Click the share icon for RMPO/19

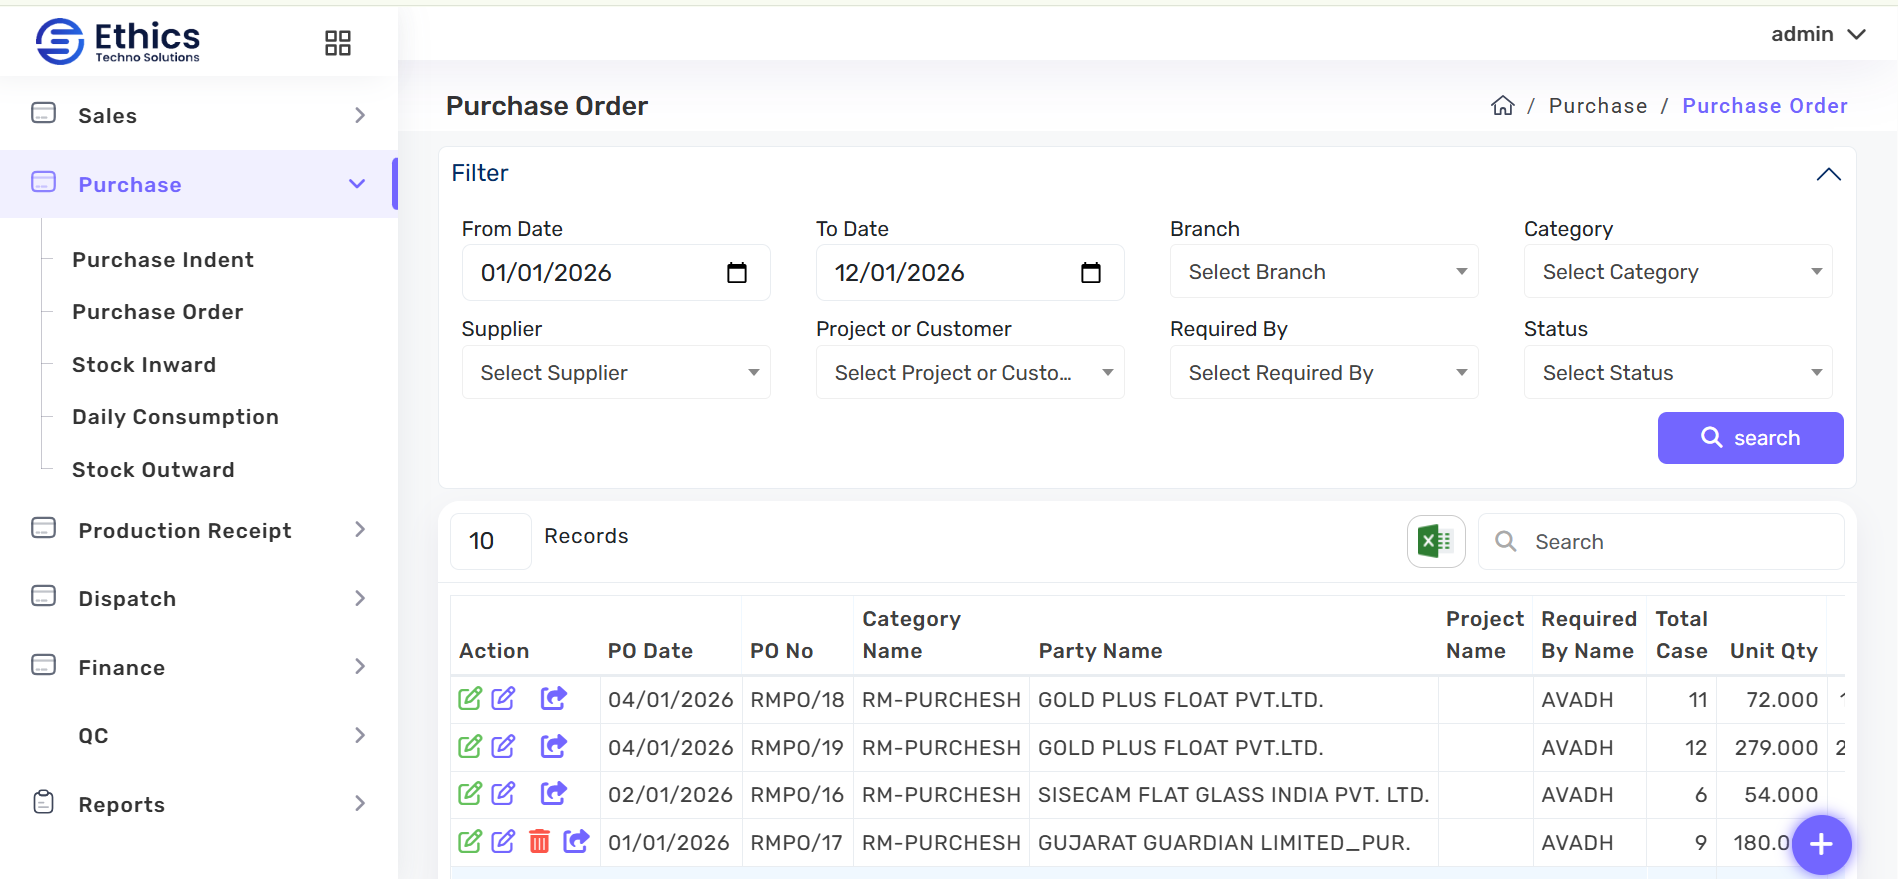[x=553, y=746]
